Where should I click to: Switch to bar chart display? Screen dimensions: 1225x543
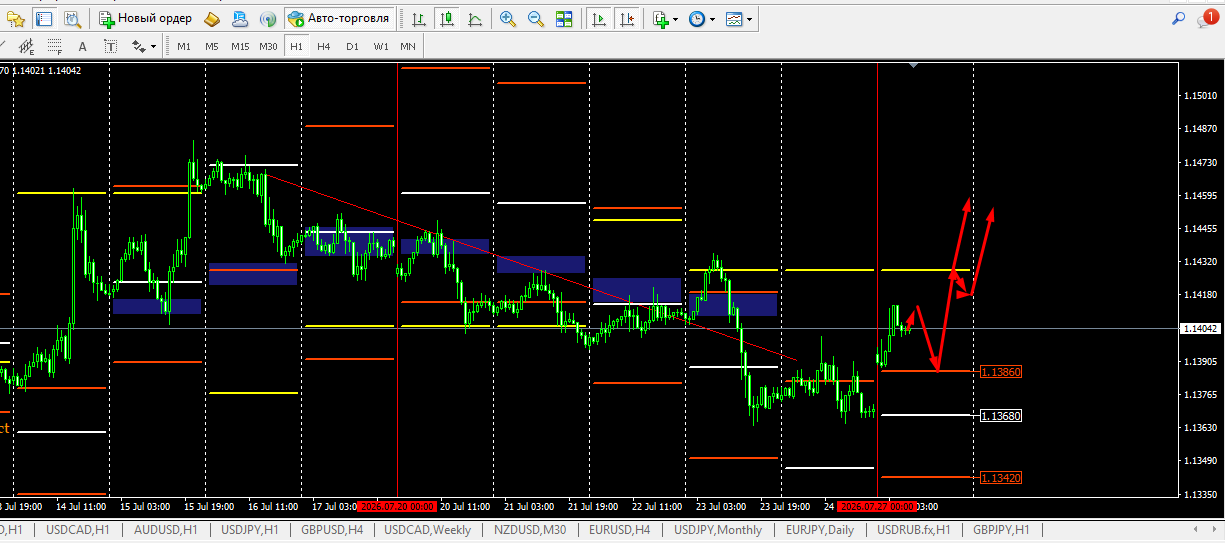pos(418,19)
